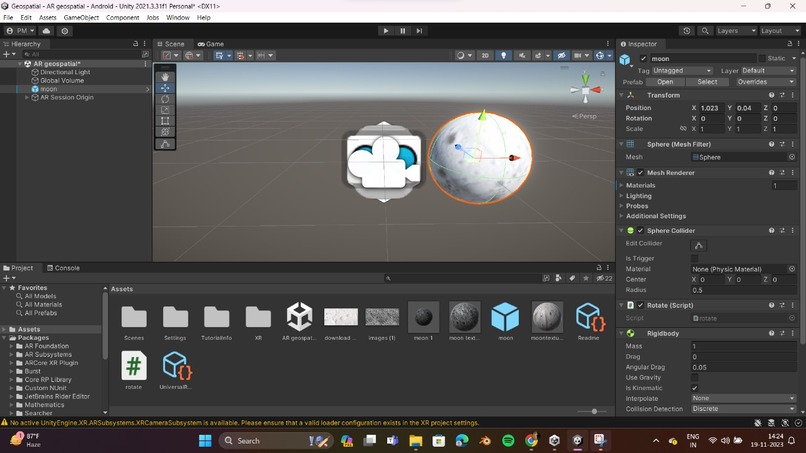Open the Assets menu
The height and width of the screenshot is (453, 806).
coord(47,17)
